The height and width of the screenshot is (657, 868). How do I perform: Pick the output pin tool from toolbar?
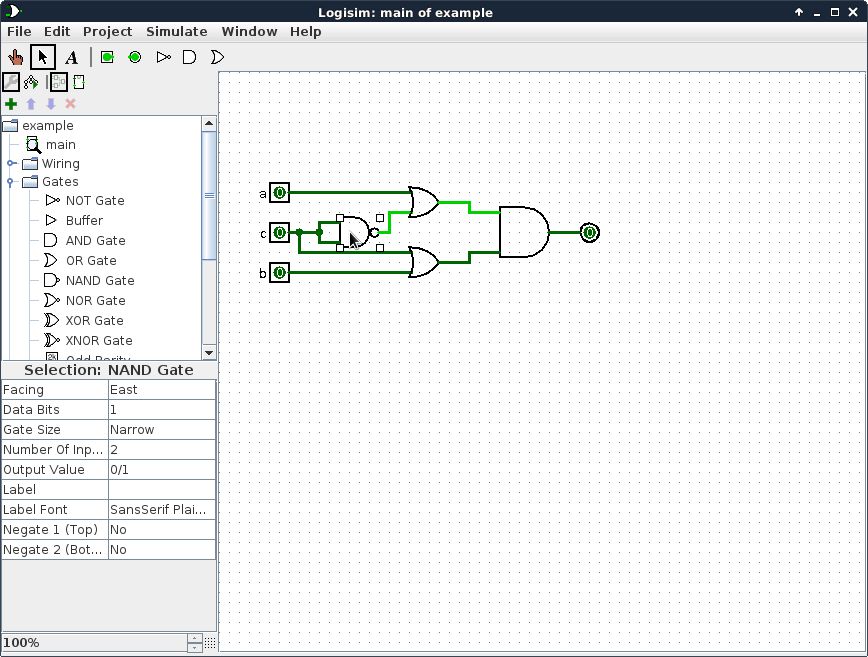pos(134,57)
